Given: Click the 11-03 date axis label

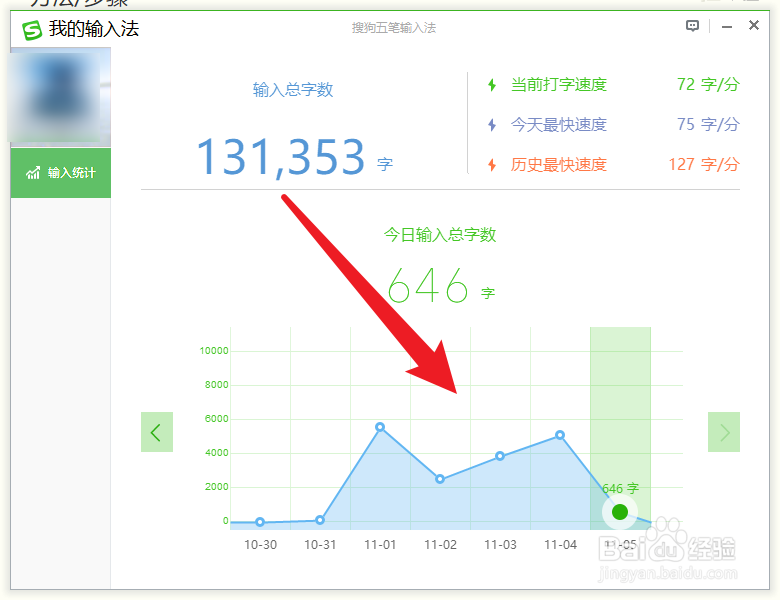Looking at the screenshot, I should click(x=500, y=545).
